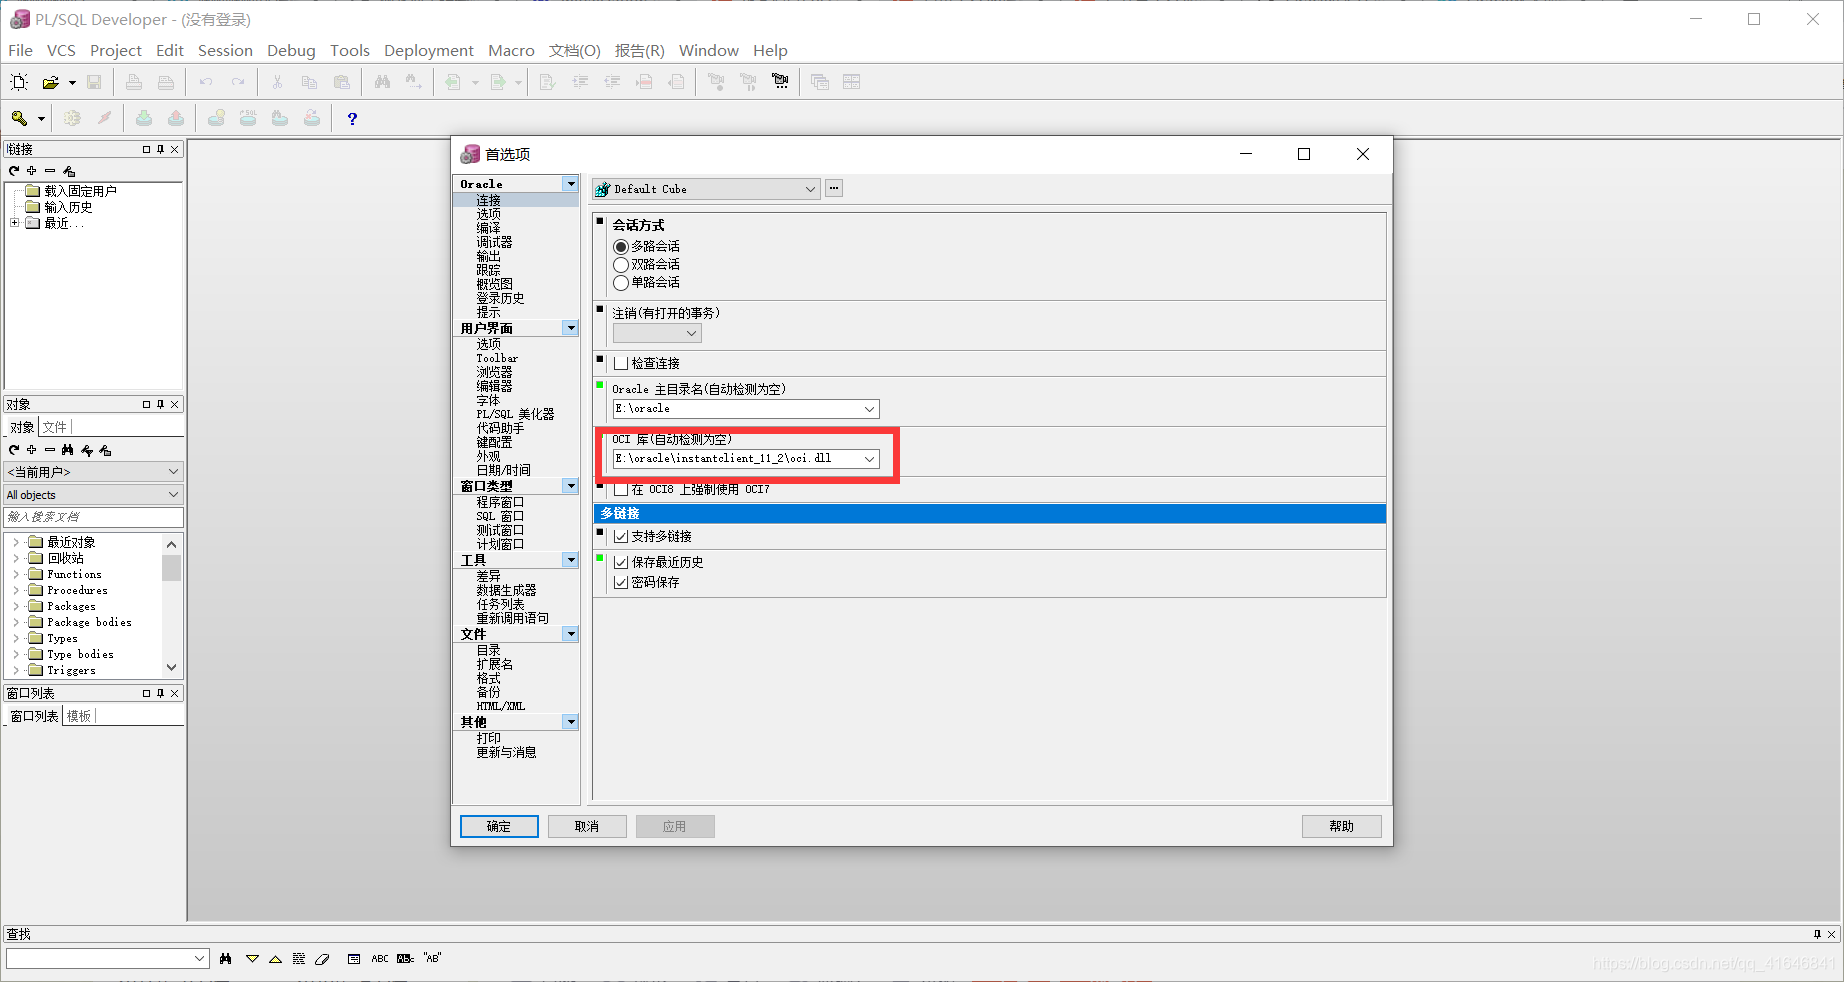This screenshot has height=982, width=1844.
Task: Click 取消 button in 首选项 dialog
Action: (x=587, y=826)
